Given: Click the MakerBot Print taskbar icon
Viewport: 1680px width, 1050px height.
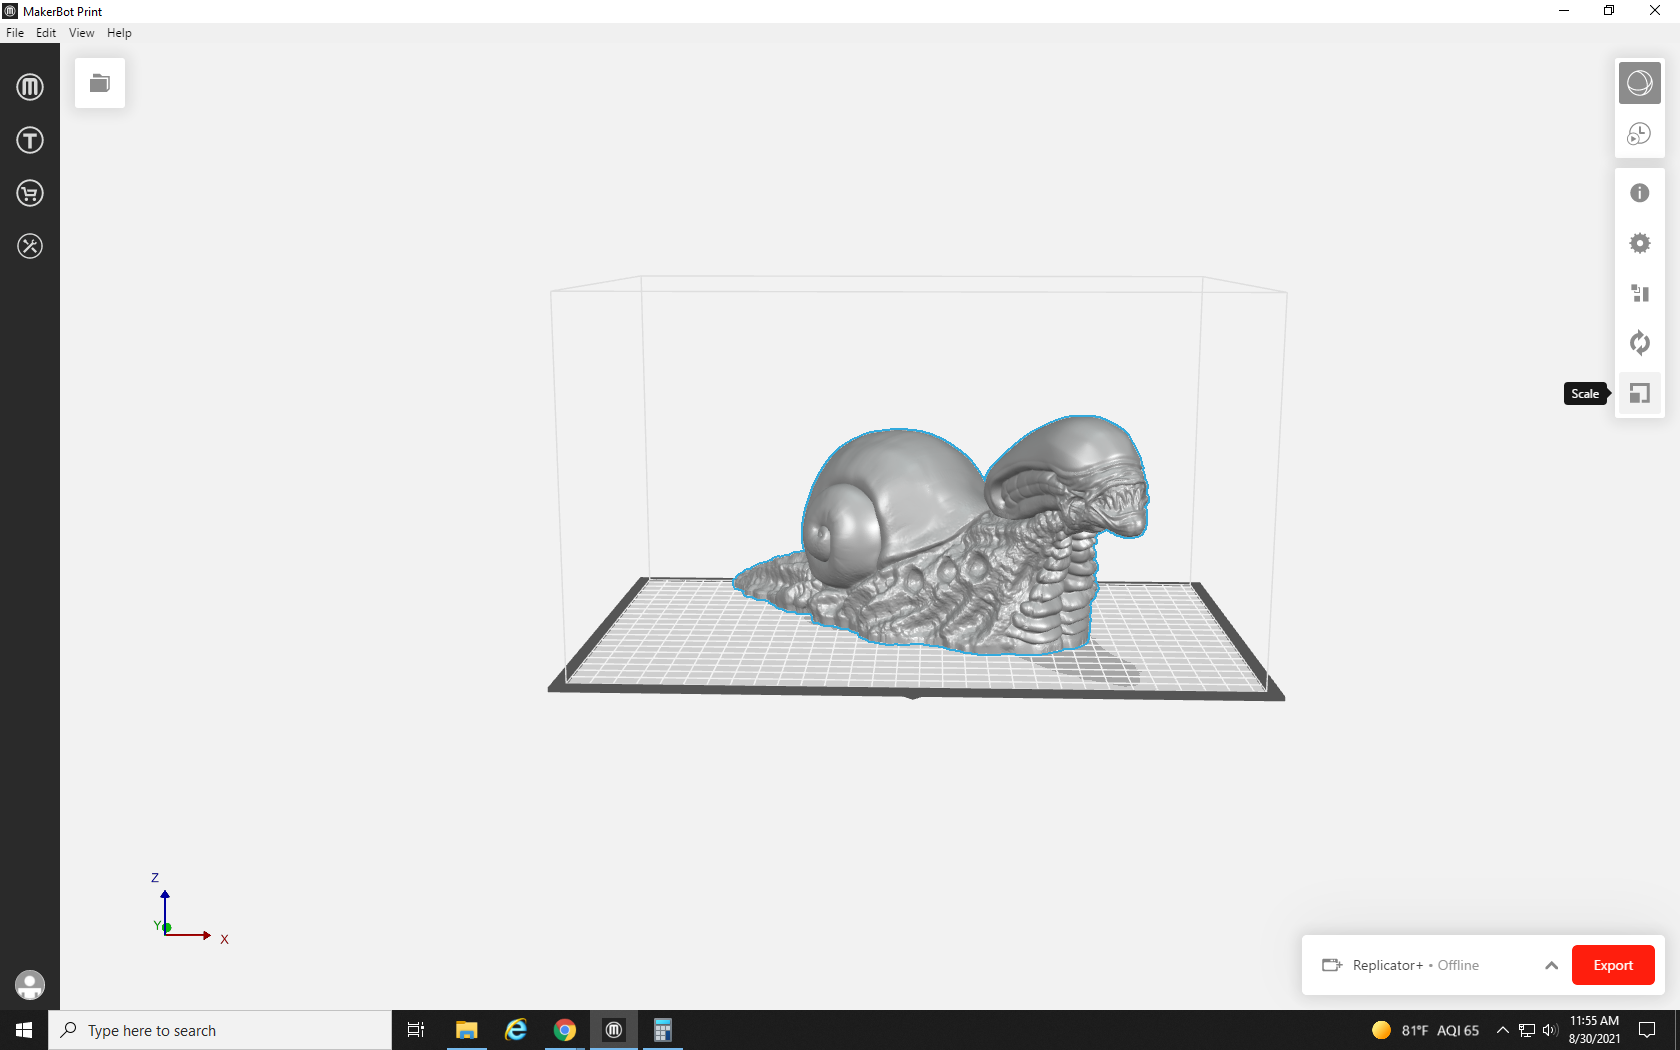Looking at the screenshot, I should (x=614, y=1030).
